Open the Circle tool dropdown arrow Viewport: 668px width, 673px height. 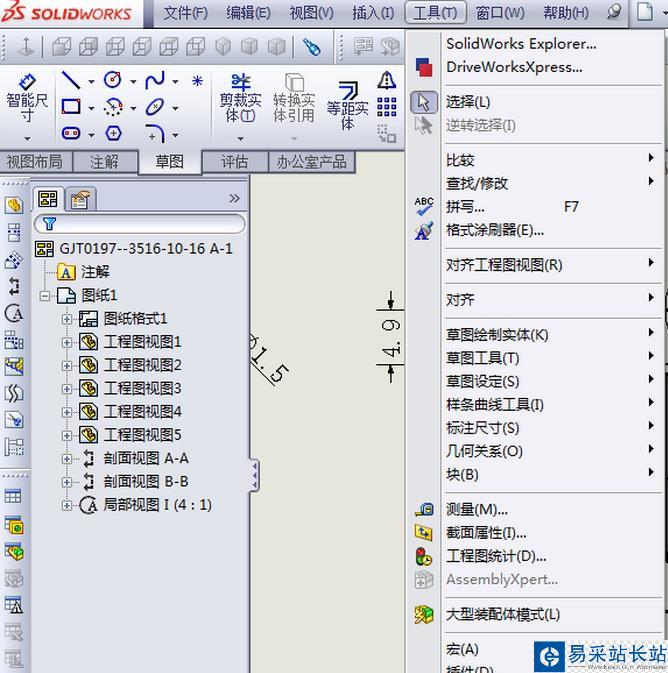(133, 82)
